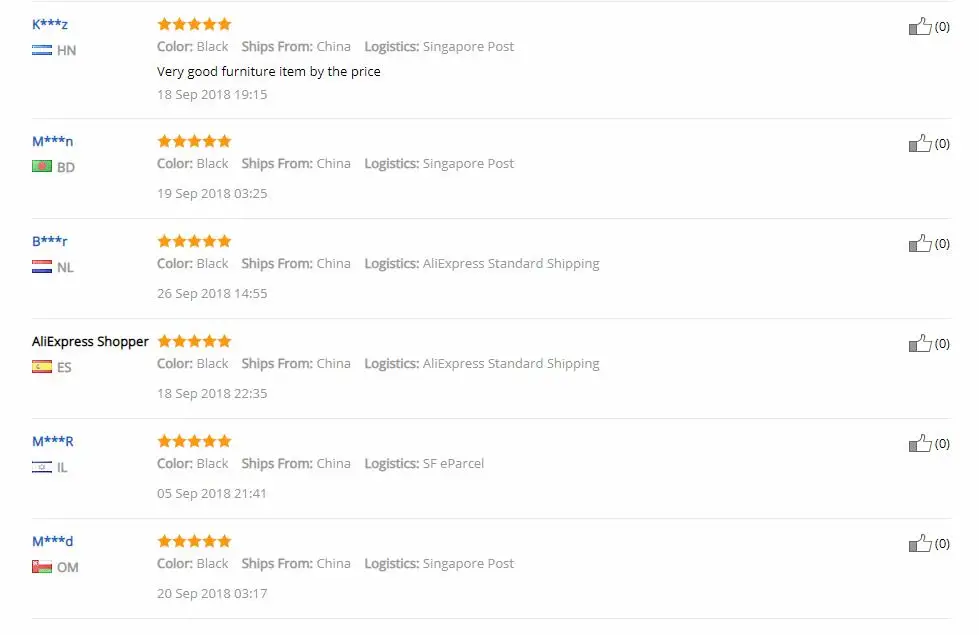Like the review by M***n from BD
Image resolution: width=979 pixels, height=635 pixels.
point(920,144)
